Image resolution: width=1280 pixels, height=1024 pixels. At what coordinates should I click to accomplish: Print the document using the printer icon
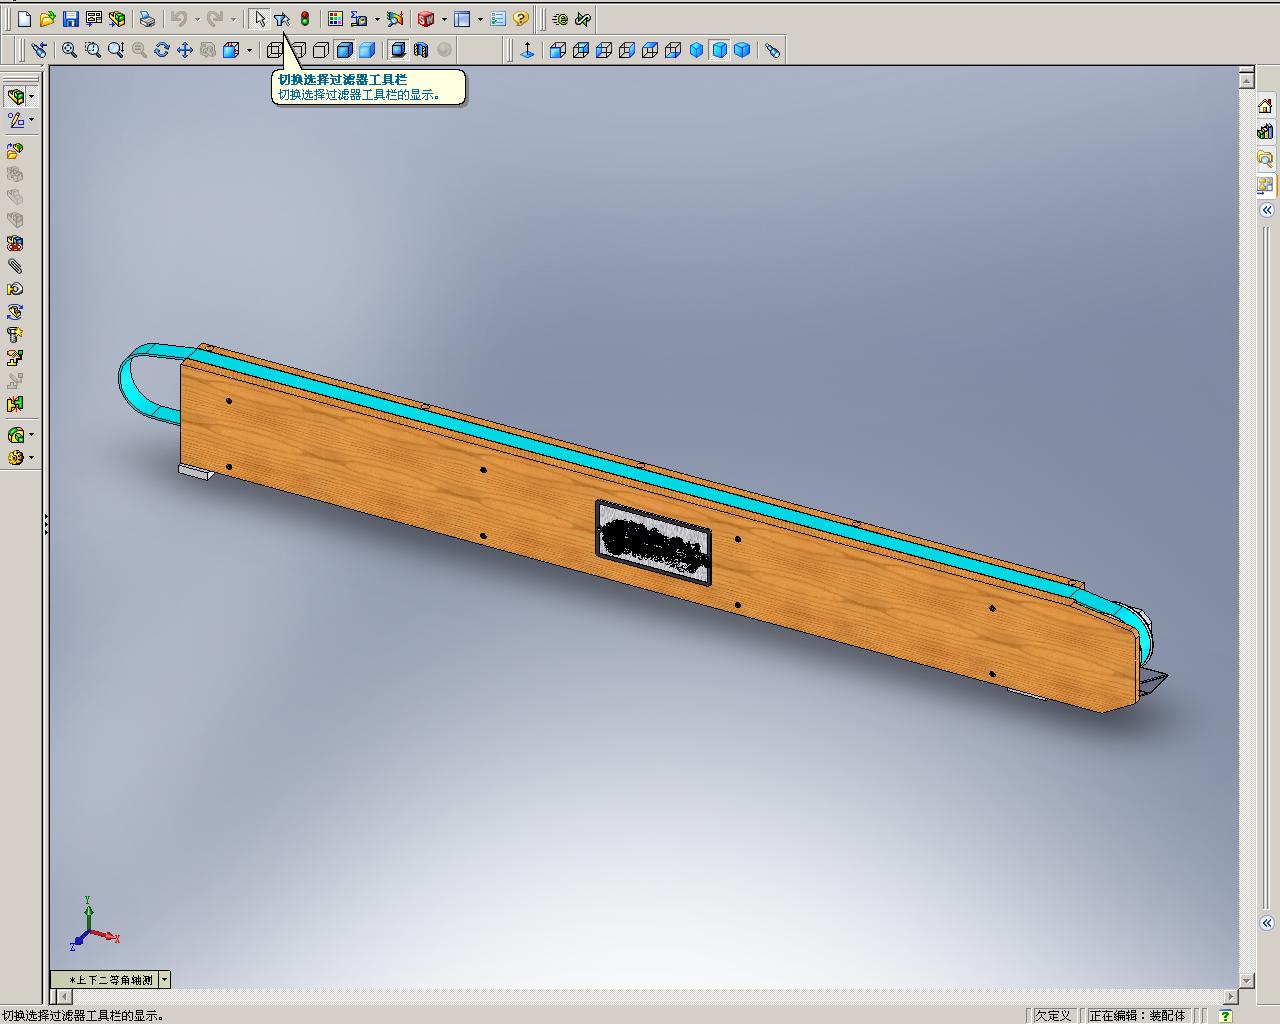tap(147, 19)
